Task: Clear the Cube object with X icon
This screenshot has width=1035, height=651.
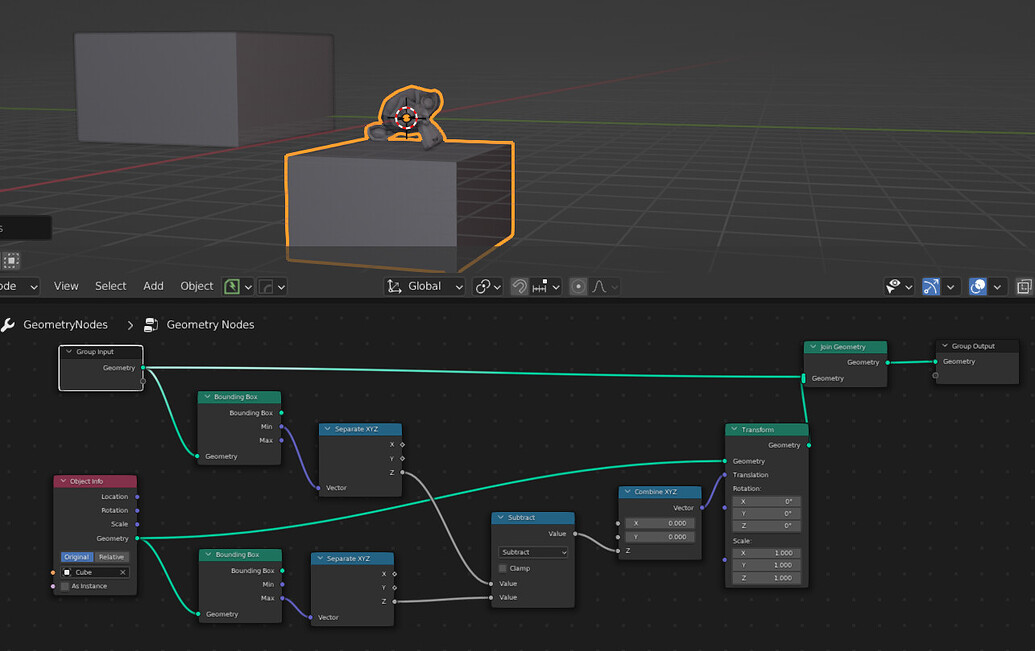Action: coord(122,572)
